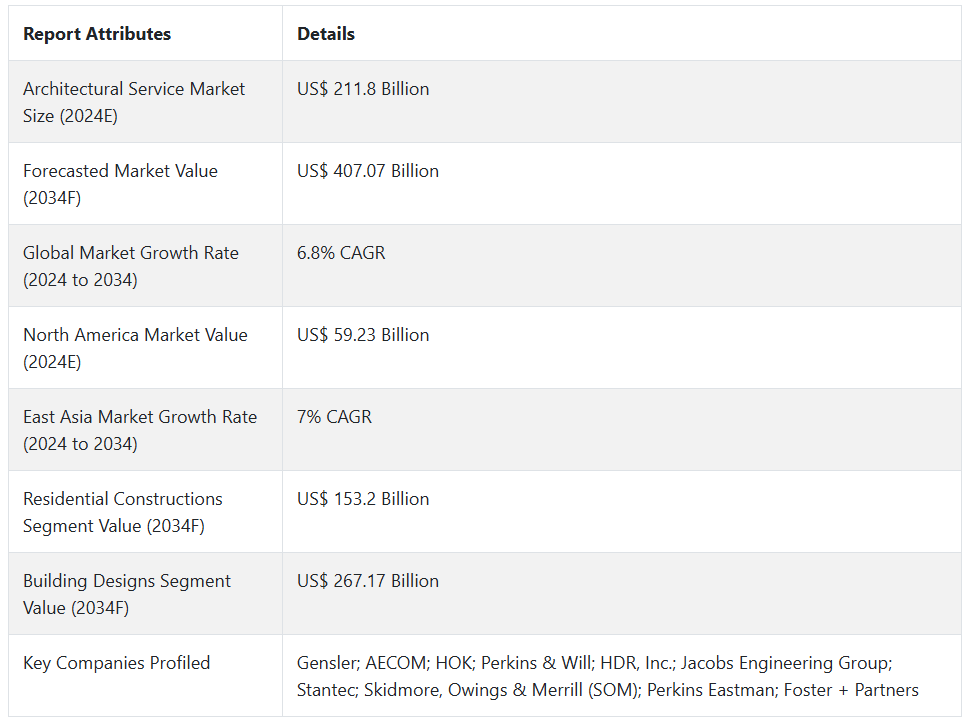Select the US$ 267.17 Billion value
971x727 pixels.
coord(368,581)
